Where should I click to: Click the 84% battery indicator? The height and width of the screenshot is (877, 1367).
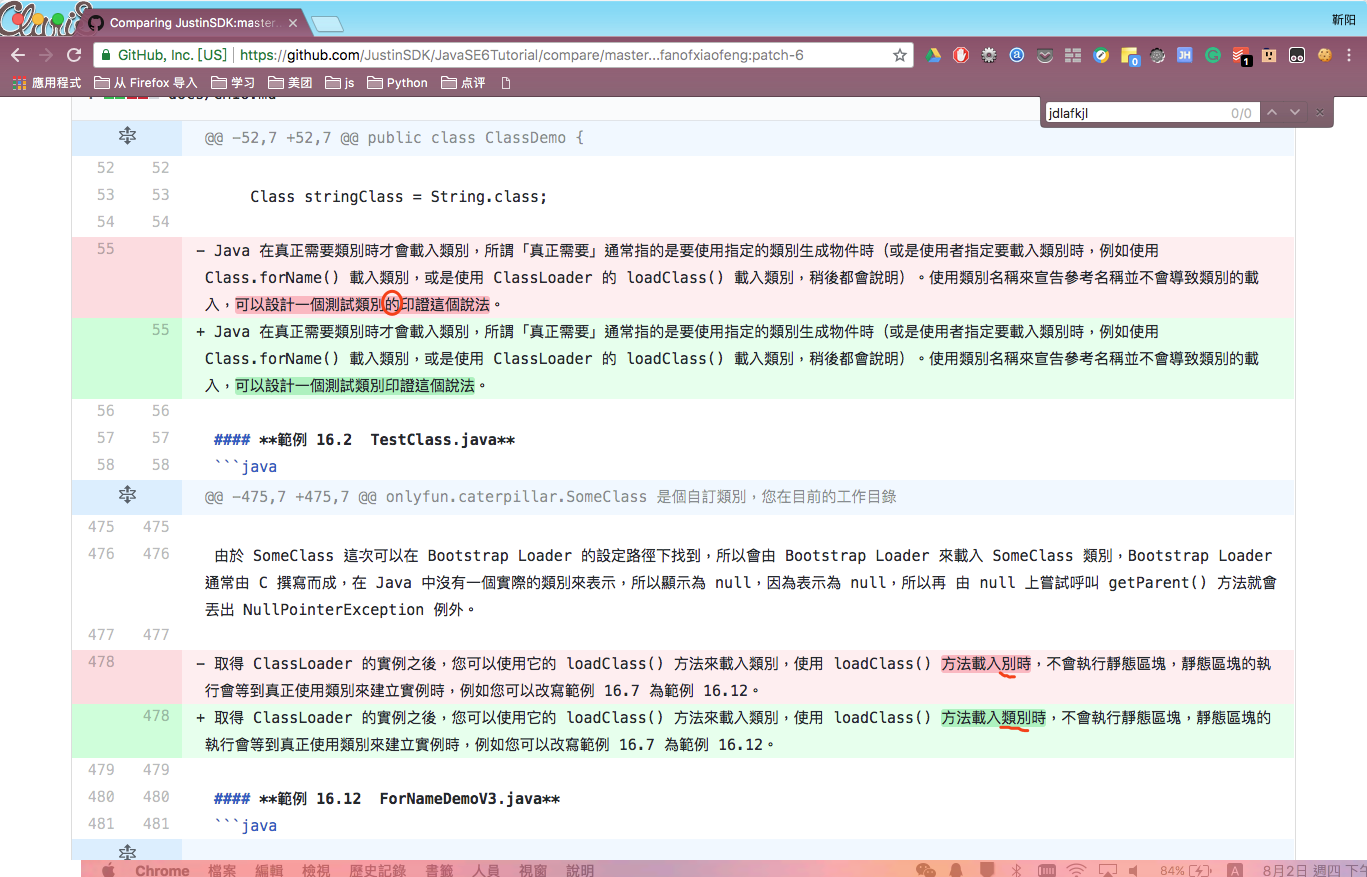tap(1185, 870)
